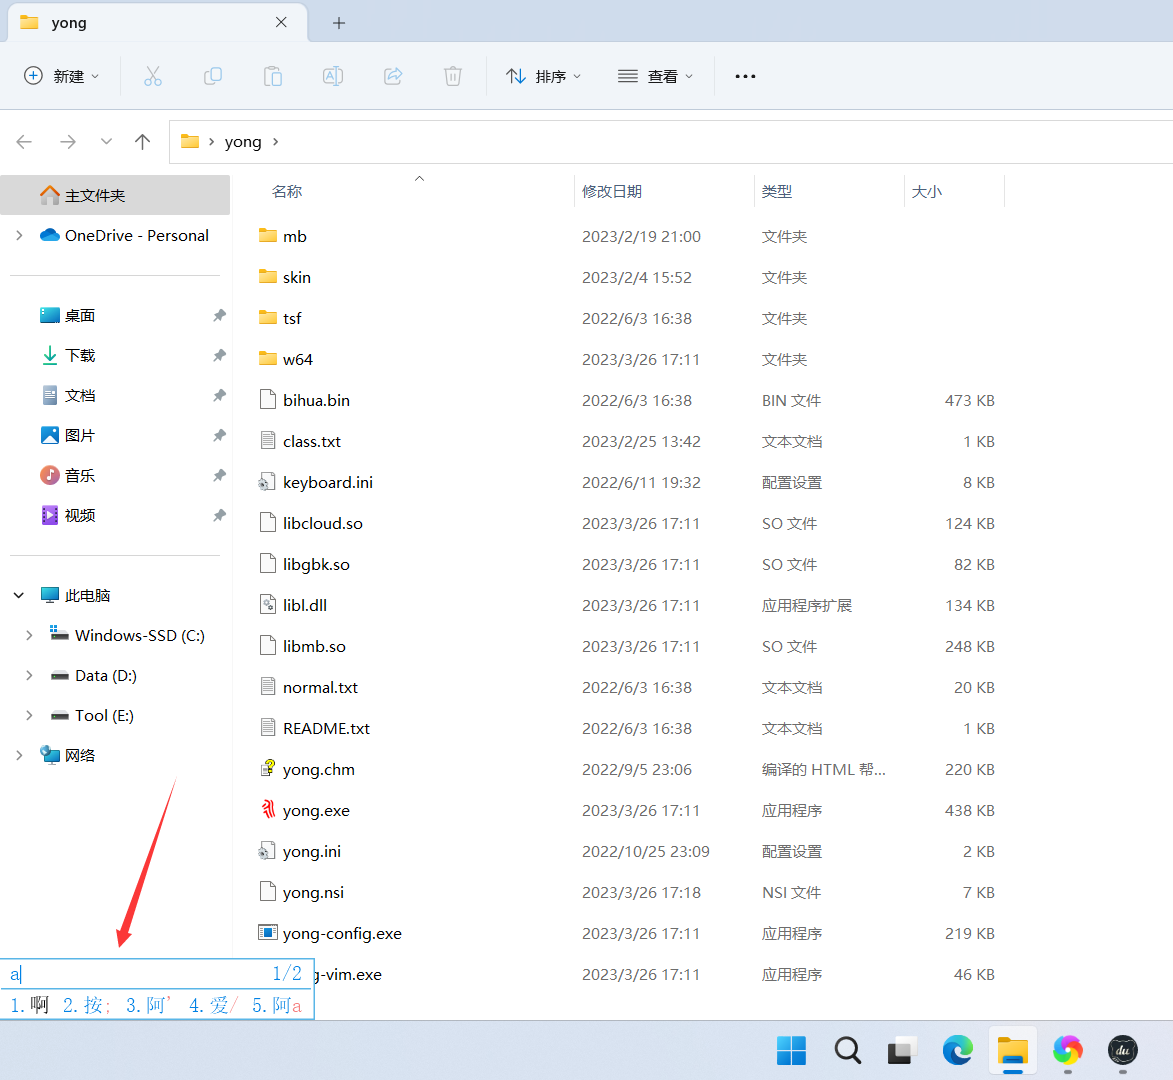Choose candidate 2 按 in IME bar
The image size is (1173, 1080).
pos(87,1004)
